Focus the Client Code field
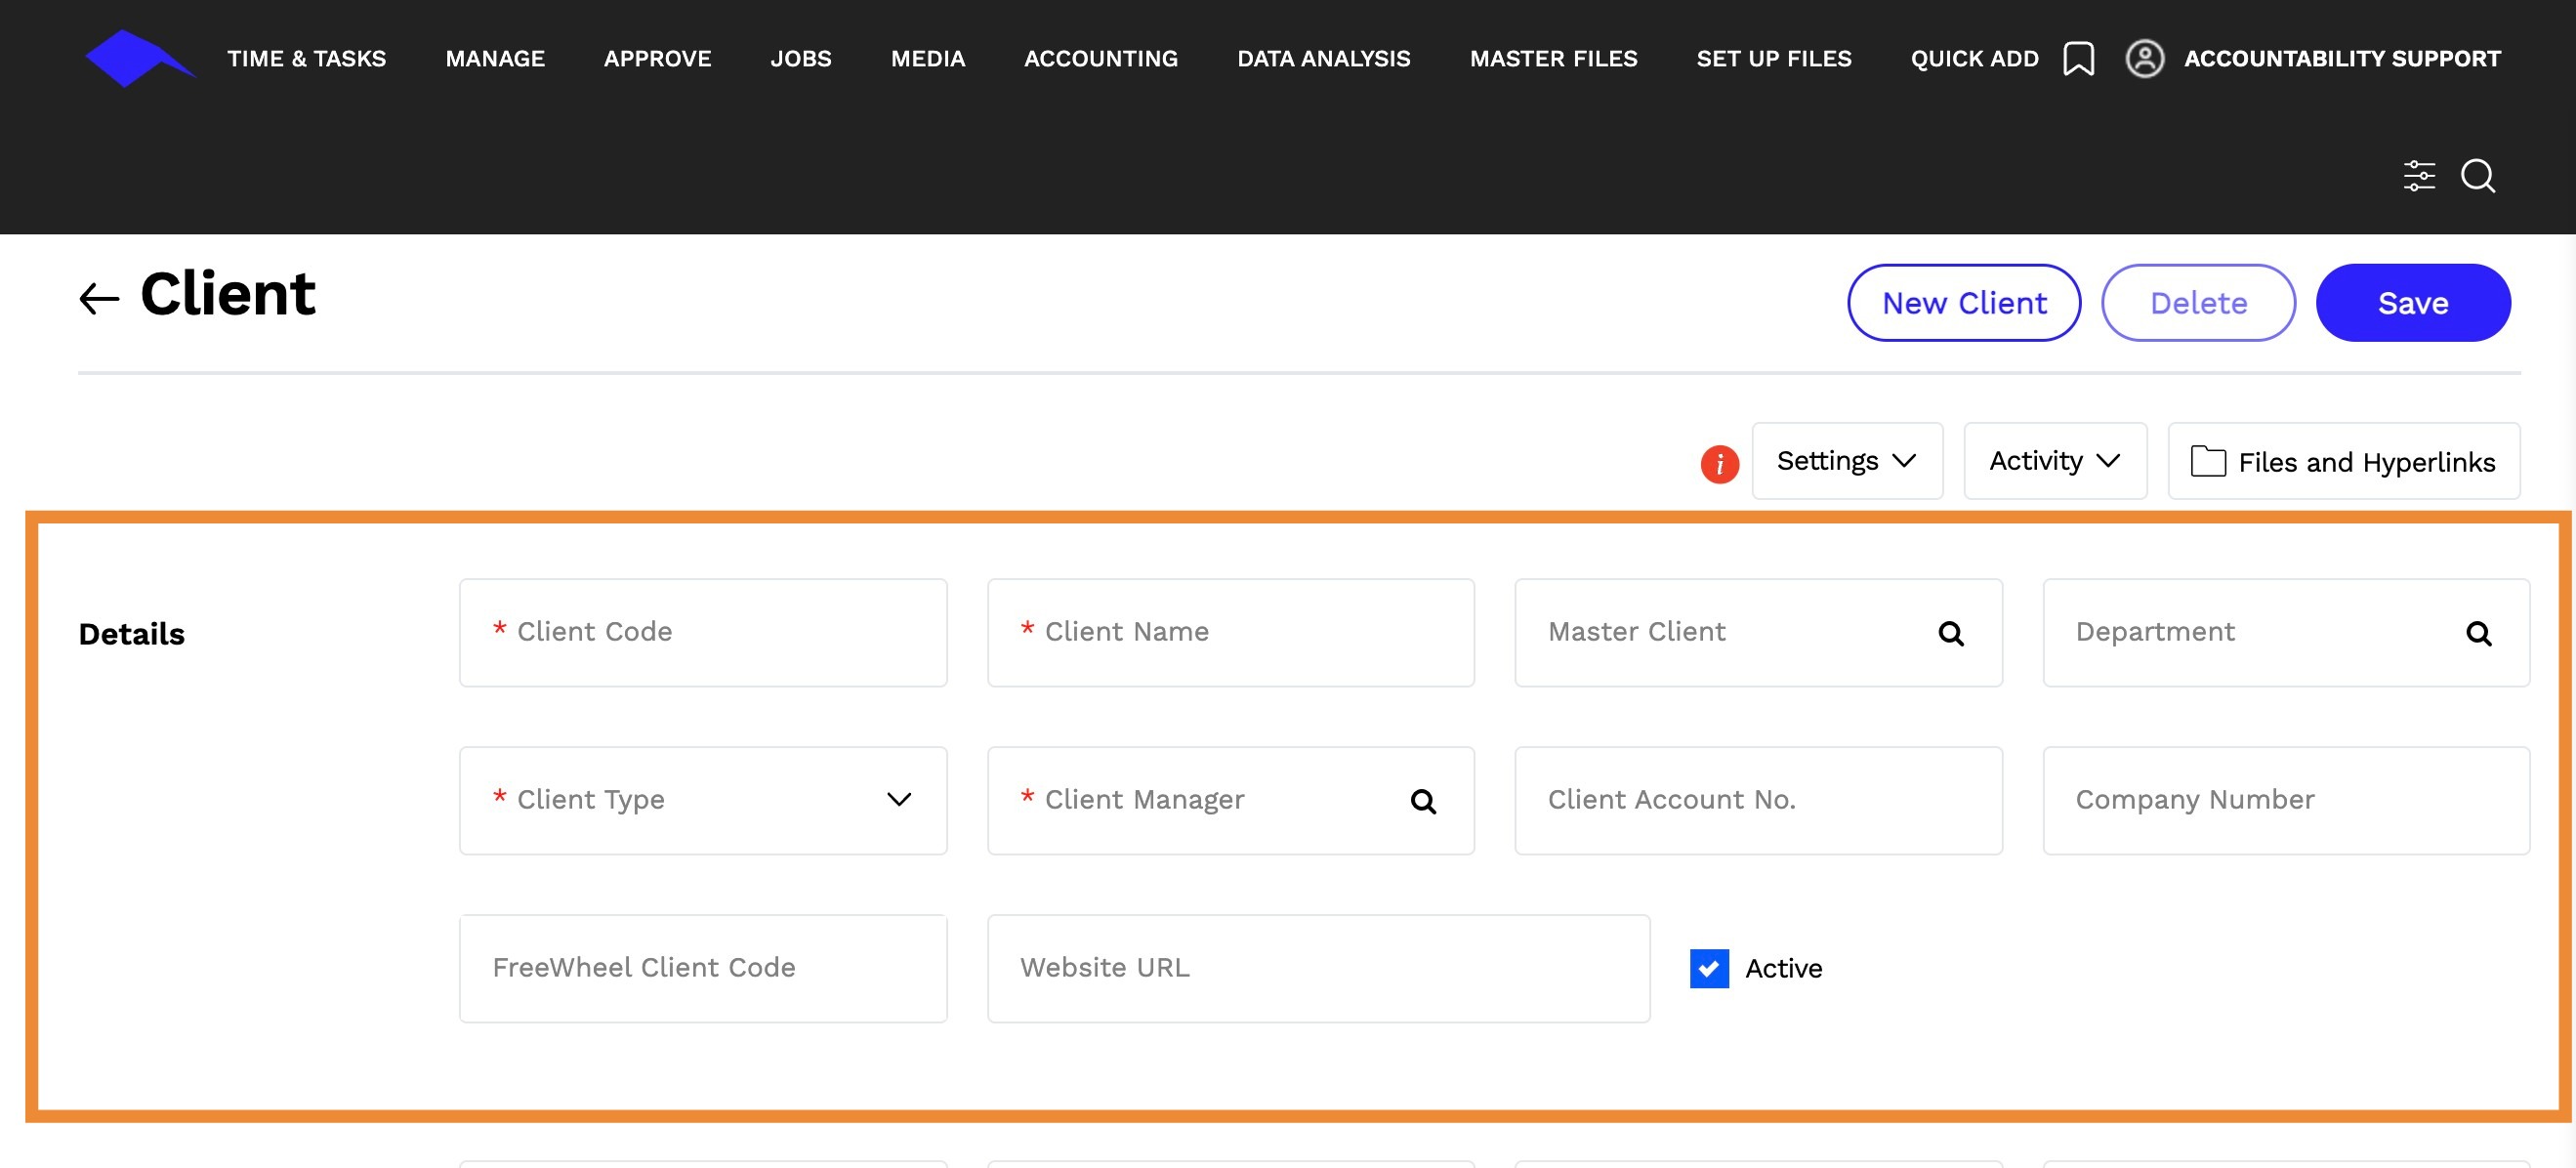2576x1168 pixels. tap(703, 632)
